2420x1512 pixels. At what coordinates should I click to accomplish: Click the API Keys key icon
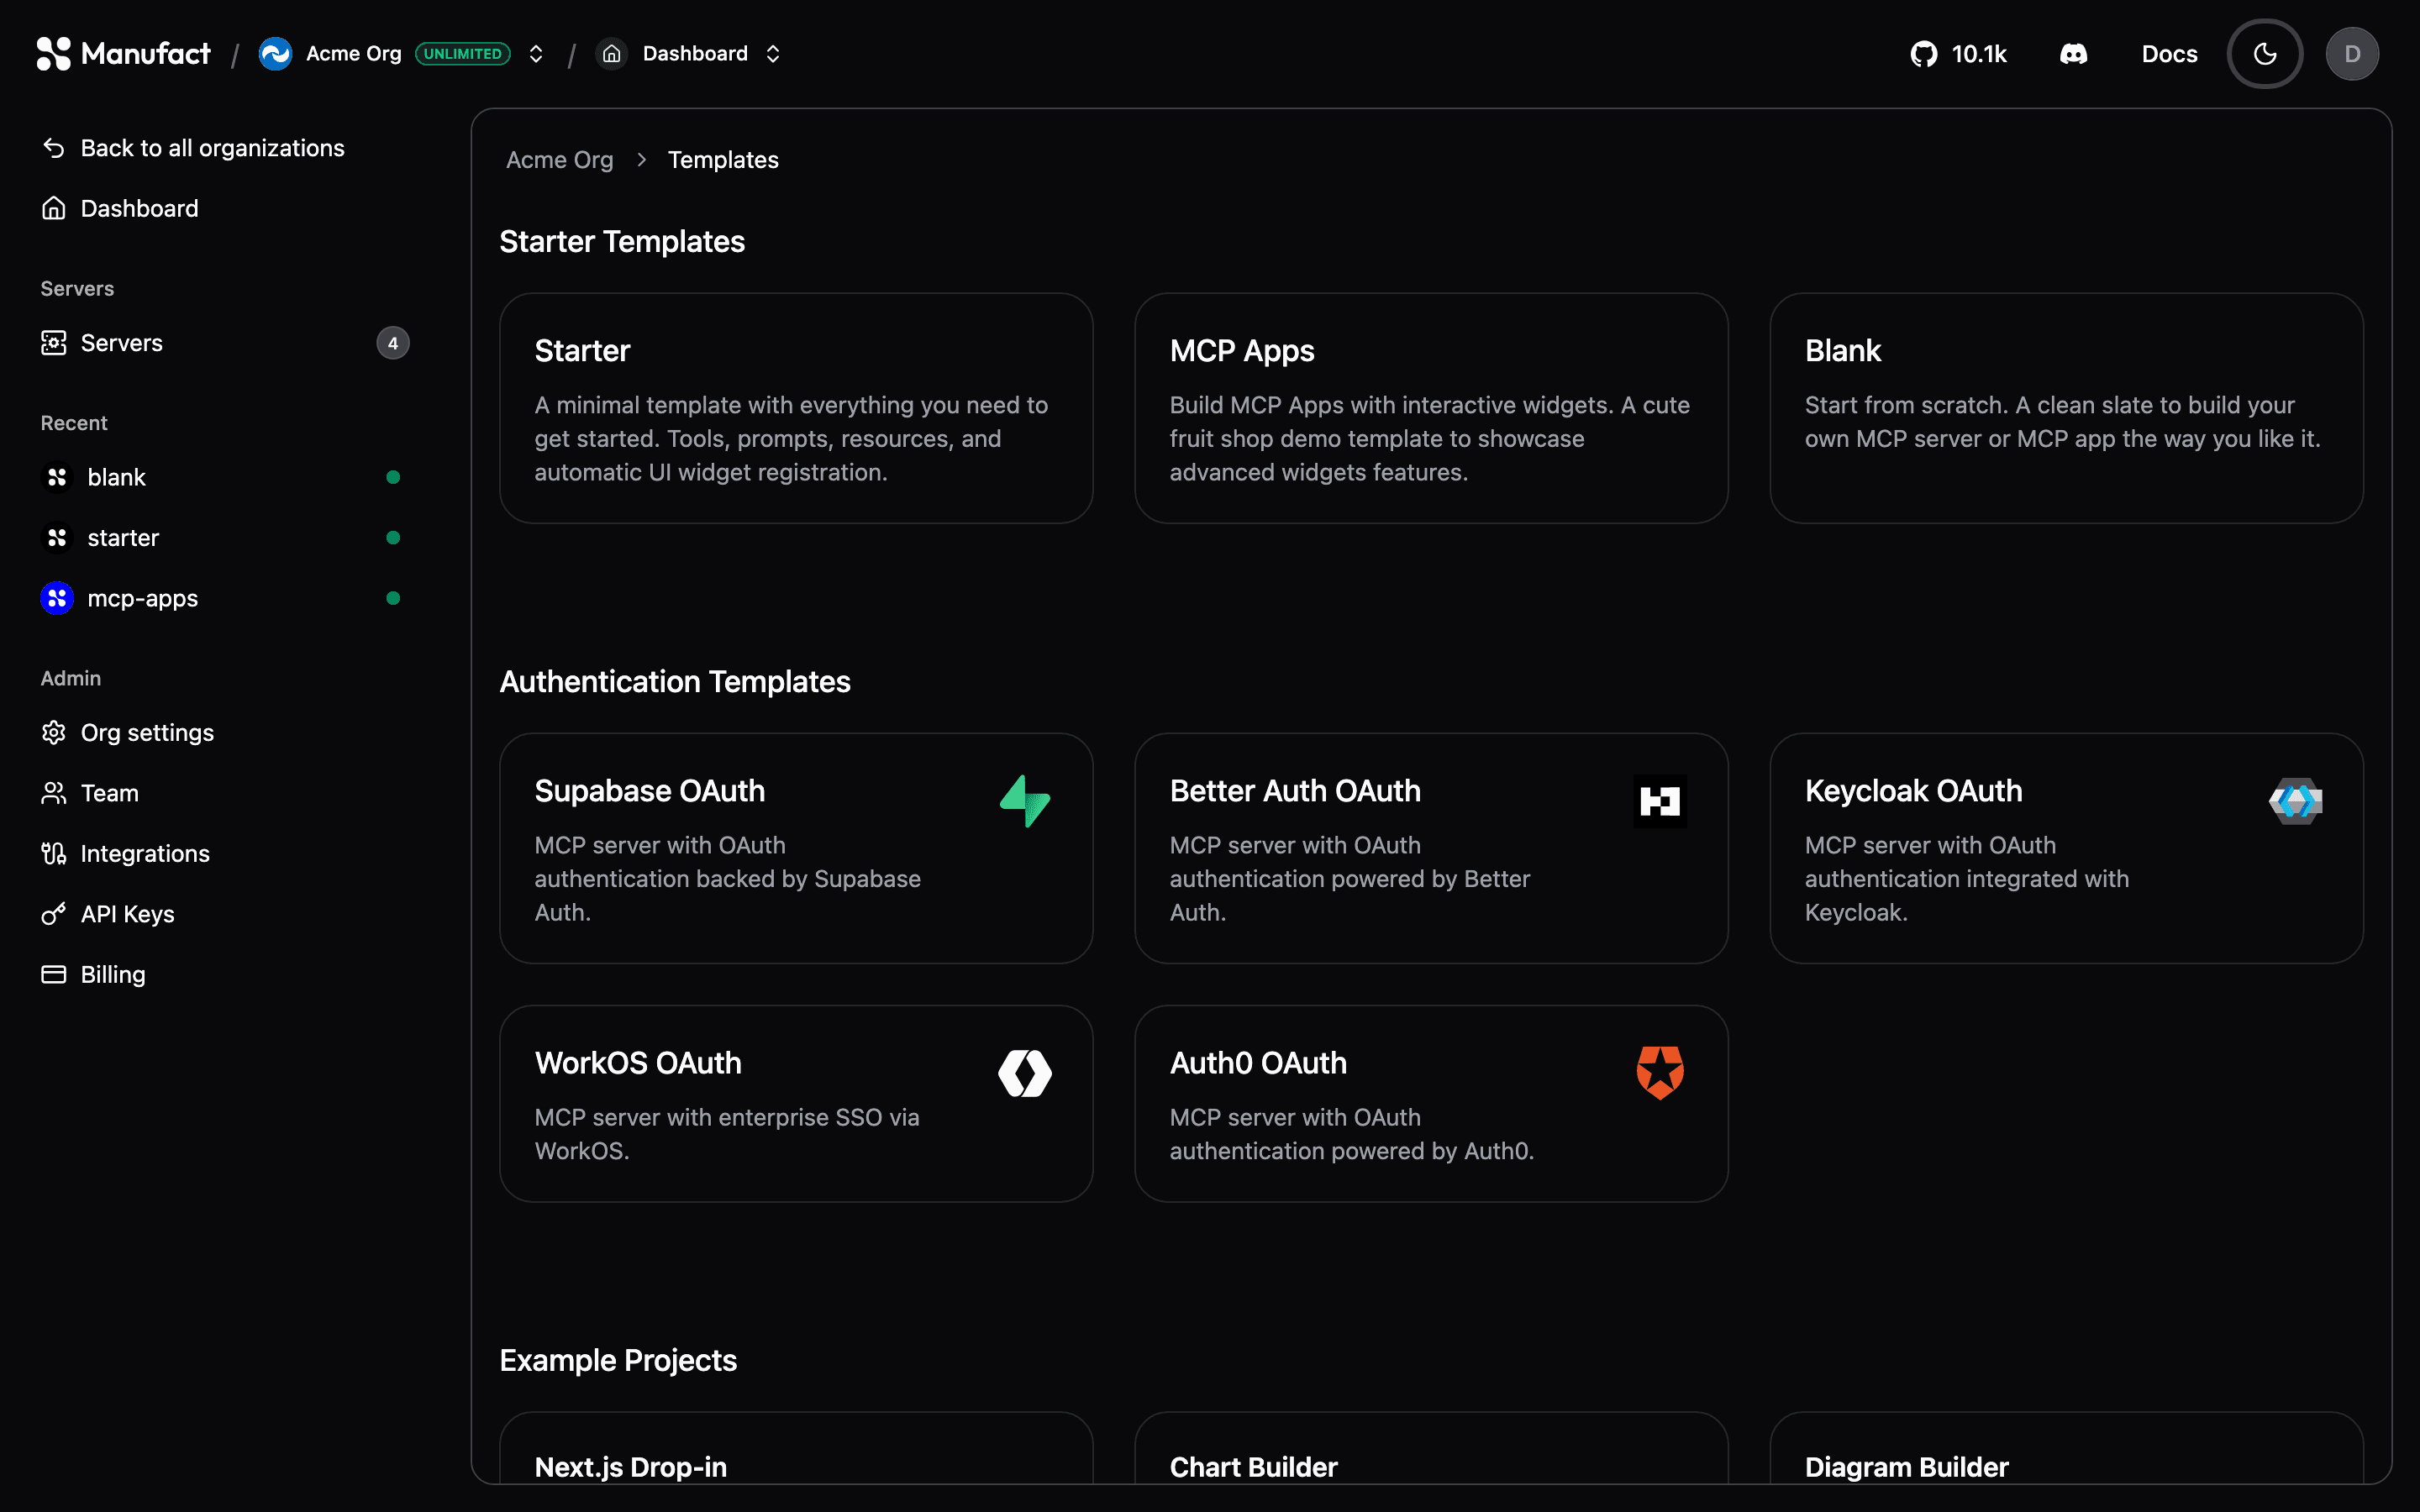point(54,914)
